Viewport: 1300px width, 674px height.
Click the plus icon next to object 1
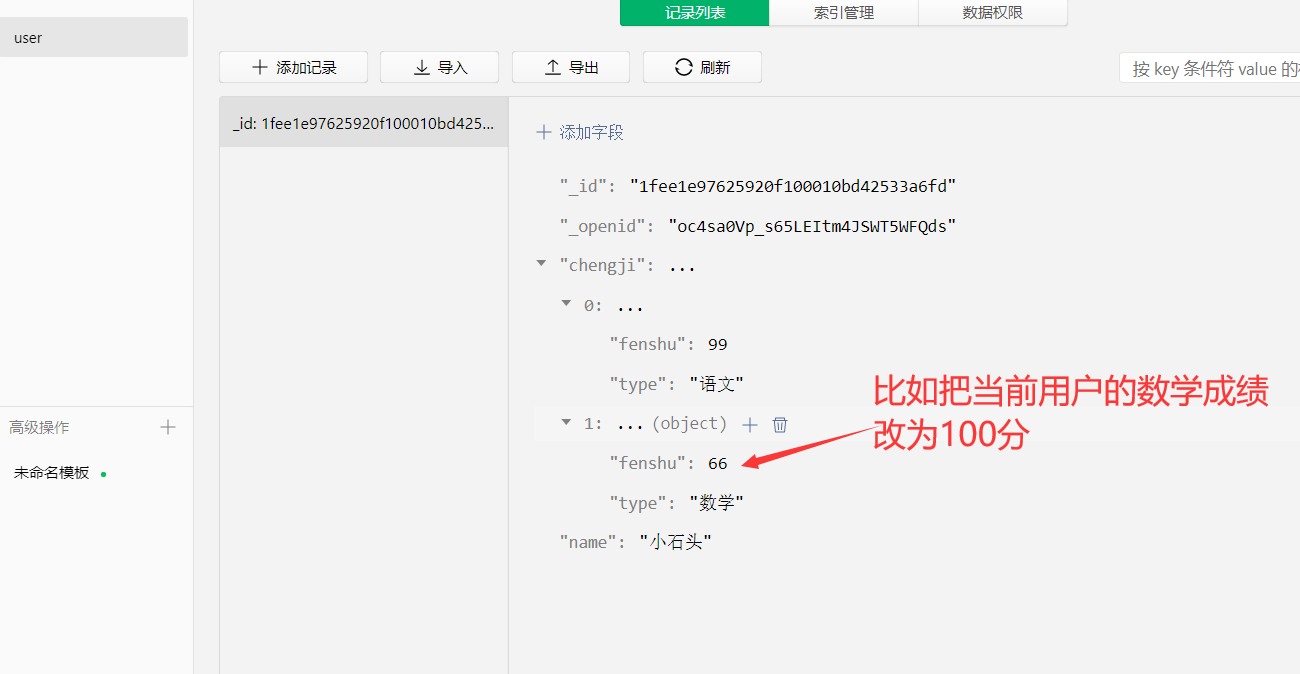click(x=749, y=424)
